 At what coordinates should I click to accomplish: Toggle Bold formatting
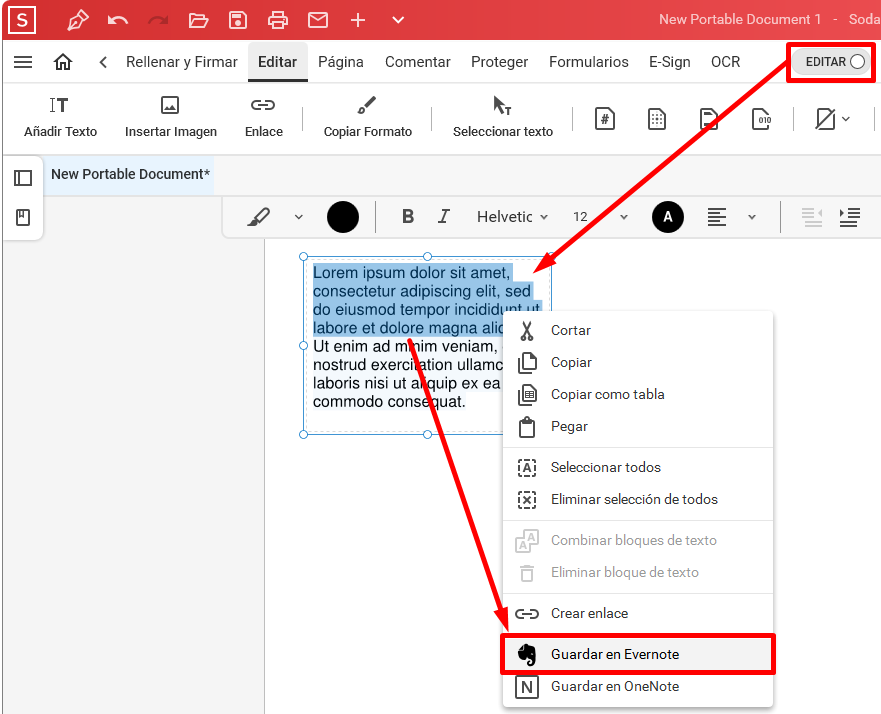408,216
